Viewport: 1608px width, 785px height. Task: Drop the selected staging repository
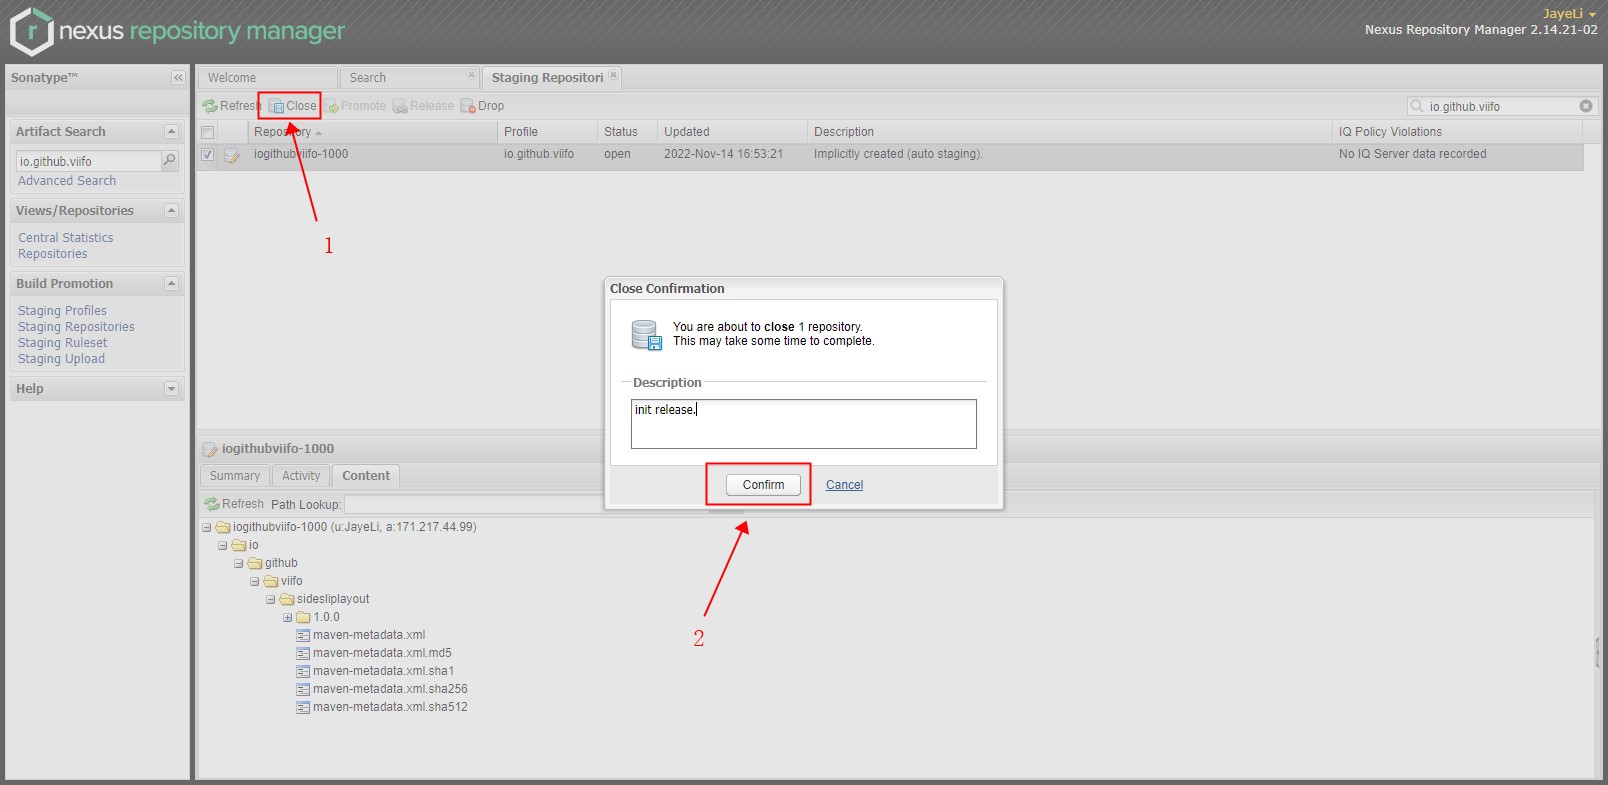pos(482,106)
